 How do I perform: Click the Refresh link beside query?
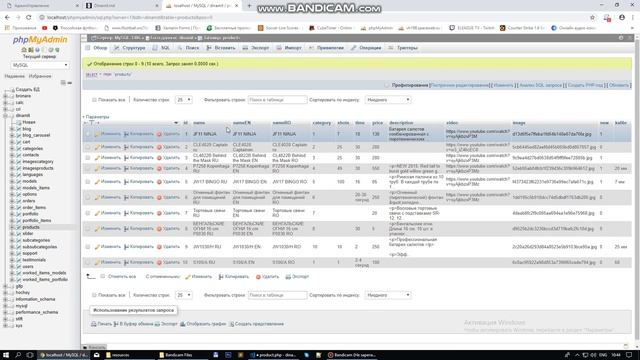pyautogui.click(x=619, y=85)
